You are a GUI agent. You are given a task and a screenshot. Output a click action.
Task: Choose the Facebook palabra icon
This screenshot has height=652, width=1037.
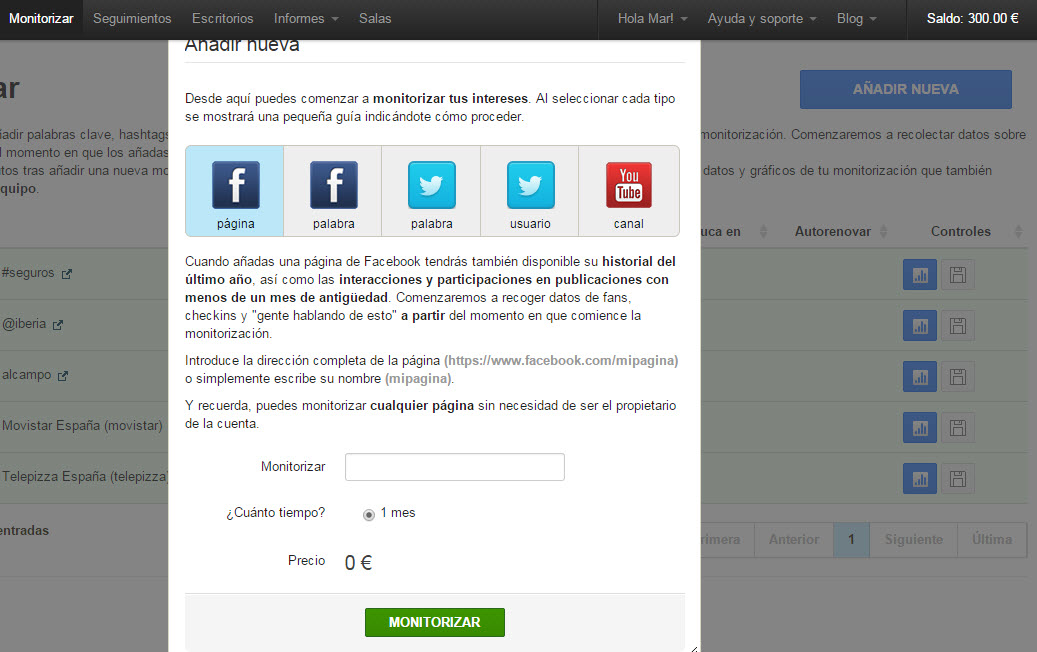coord(333,191)
